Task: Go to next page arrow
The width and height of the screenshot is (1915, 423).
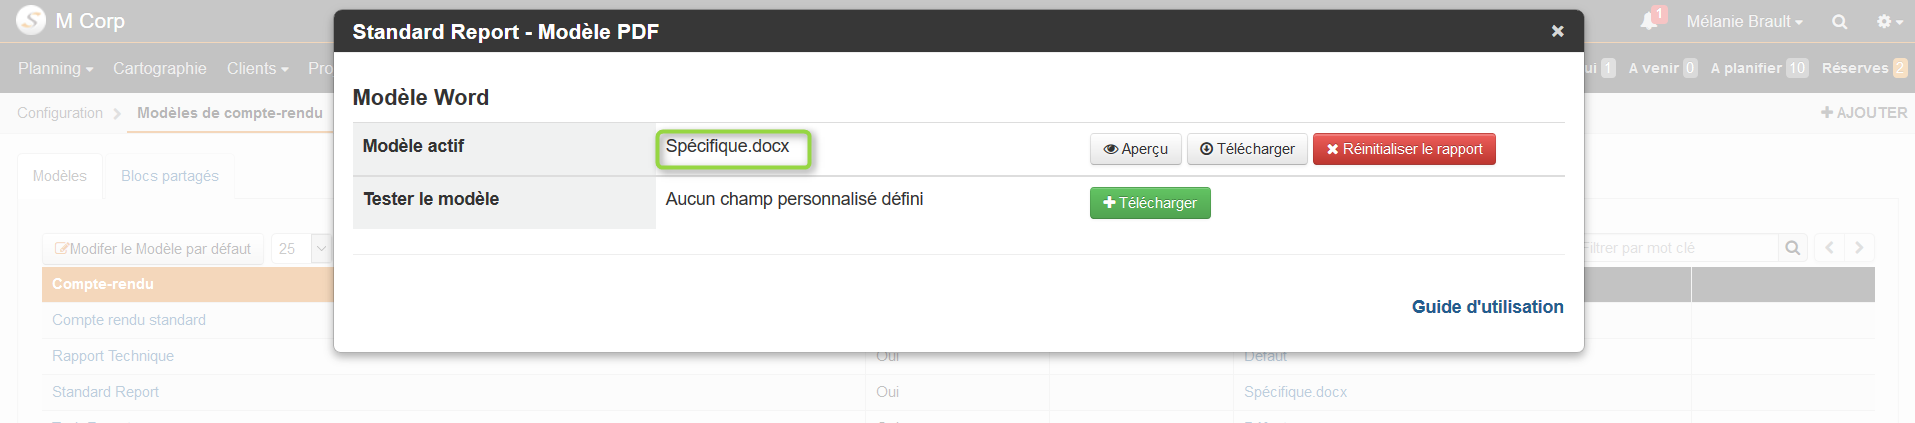Action: (1859, 248)
